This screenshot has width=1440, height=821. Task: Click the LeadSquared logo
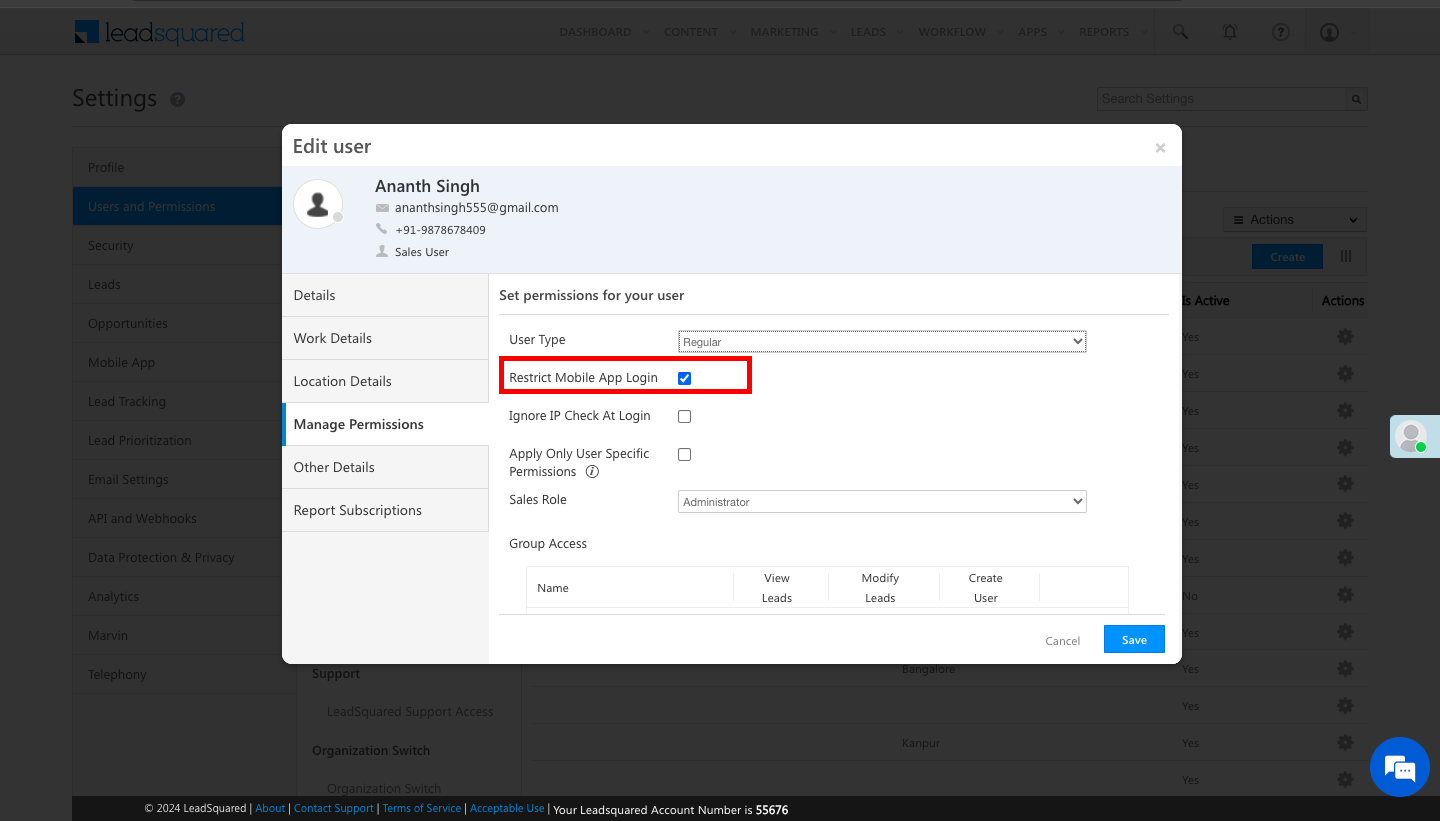[x=159, y=33]
